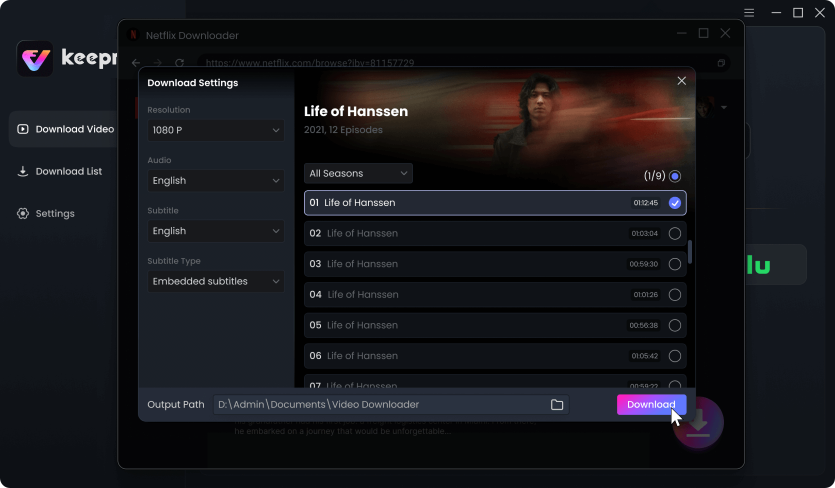835x488 pixels.
Task: Click the Settings gear icon
Action: tap(22, 214)
